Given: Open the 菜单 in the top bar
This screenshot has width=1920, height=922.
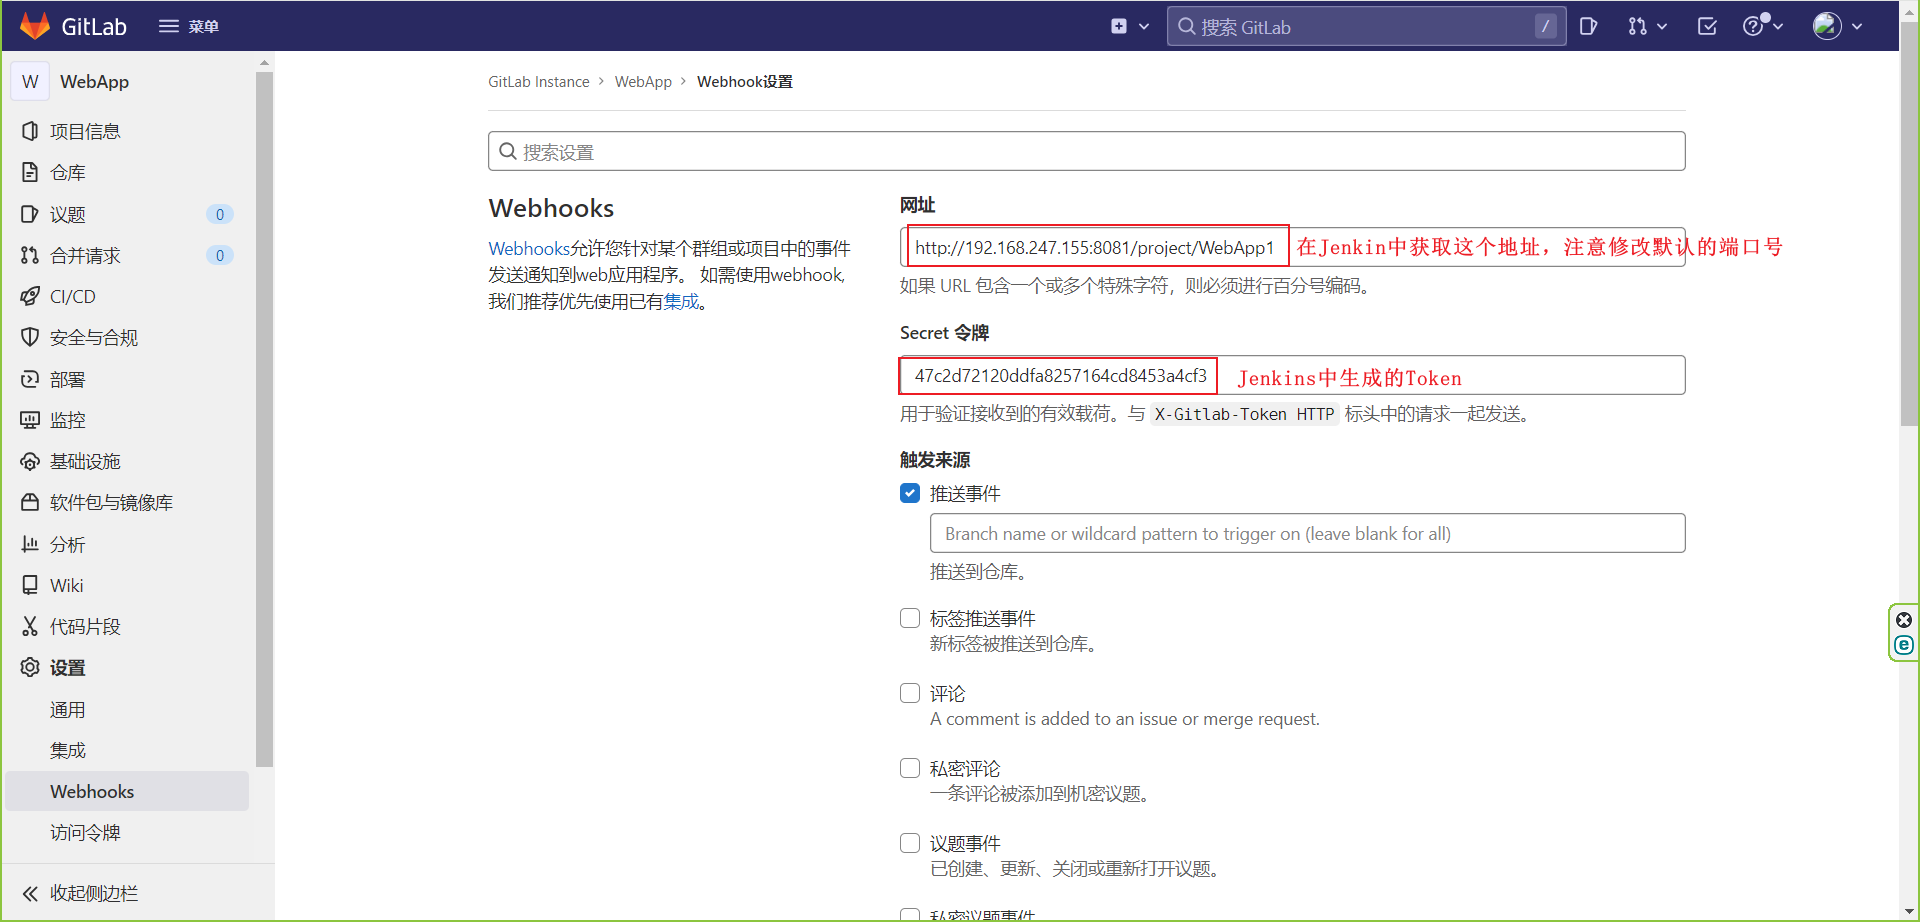Looking at the screenshot, I should coord(188,26).
